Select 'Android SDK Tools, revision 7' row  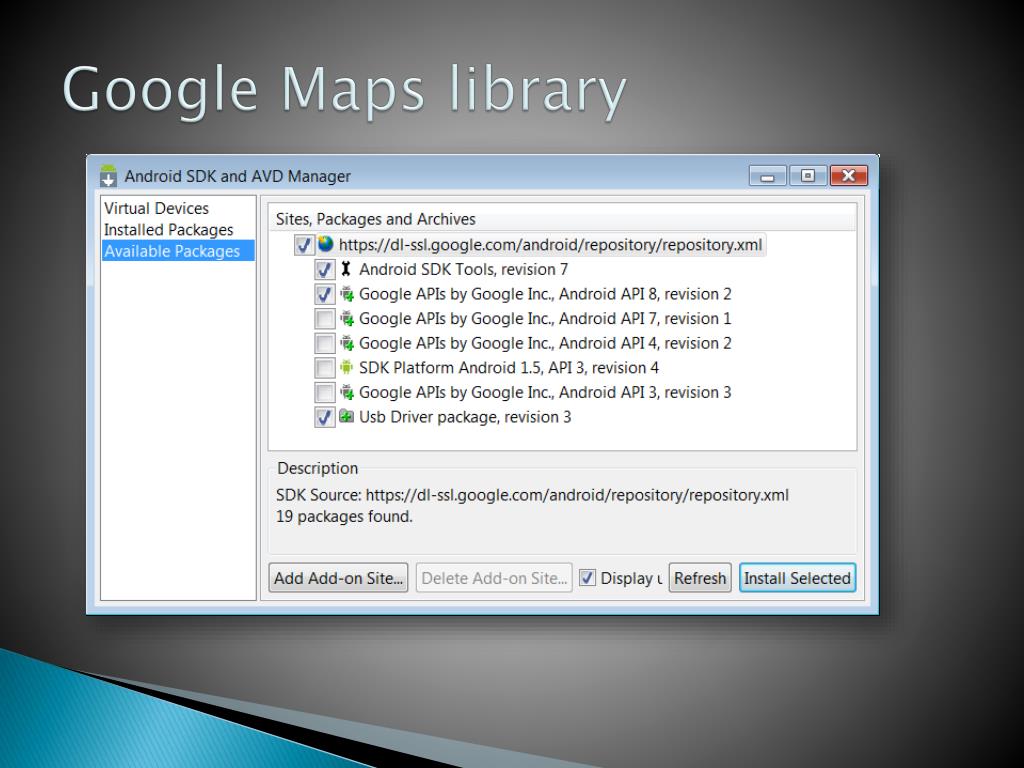coord(464,269)
